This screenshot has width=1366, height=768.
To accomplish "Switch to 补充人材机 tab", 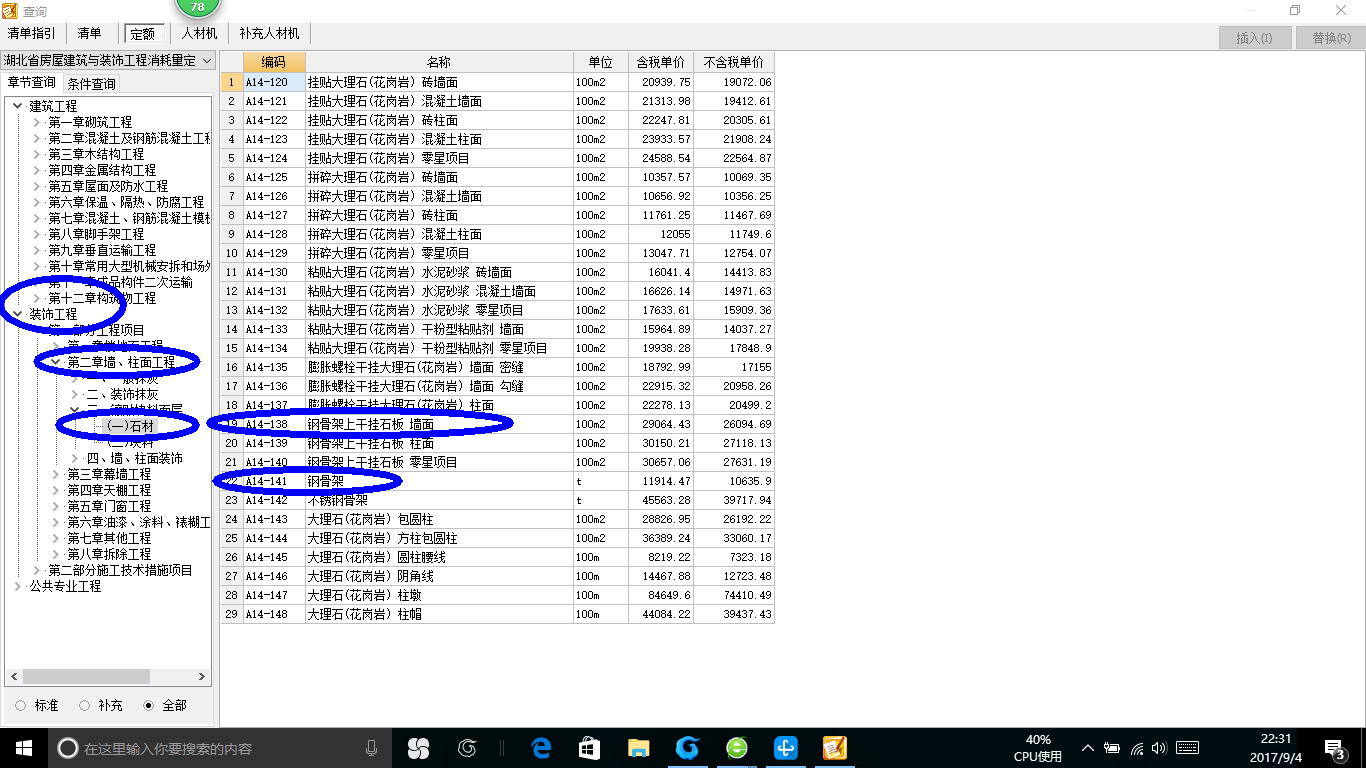I will [x=269, y=33].
